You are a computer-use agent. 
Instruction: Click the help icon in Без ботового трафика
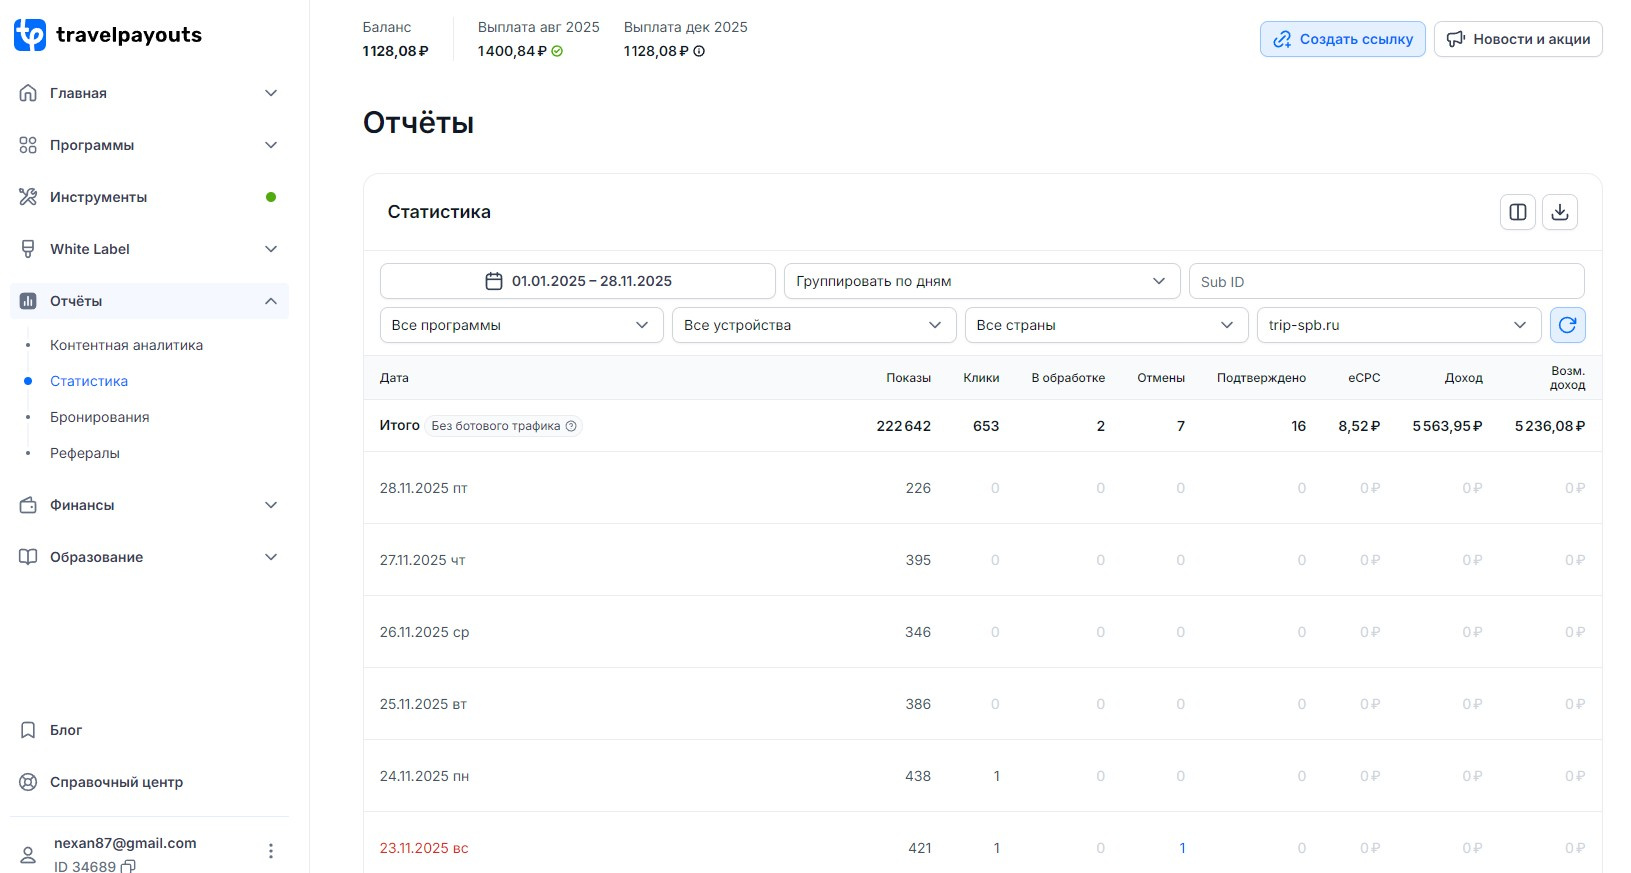pos(571,426)
